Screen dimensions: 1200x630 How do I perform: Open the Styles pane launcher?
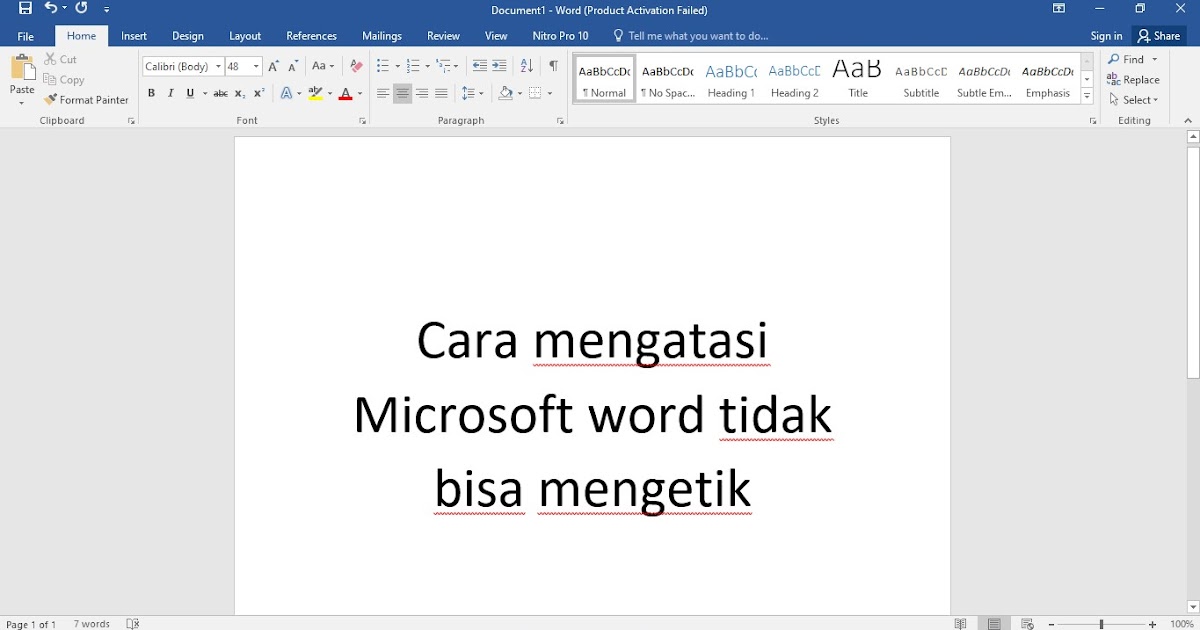1092,121
